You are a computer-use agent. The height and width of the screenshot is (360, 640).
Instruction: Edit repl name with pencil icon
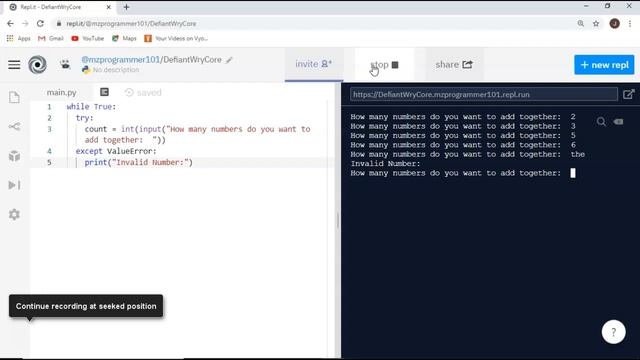(229, 60)
